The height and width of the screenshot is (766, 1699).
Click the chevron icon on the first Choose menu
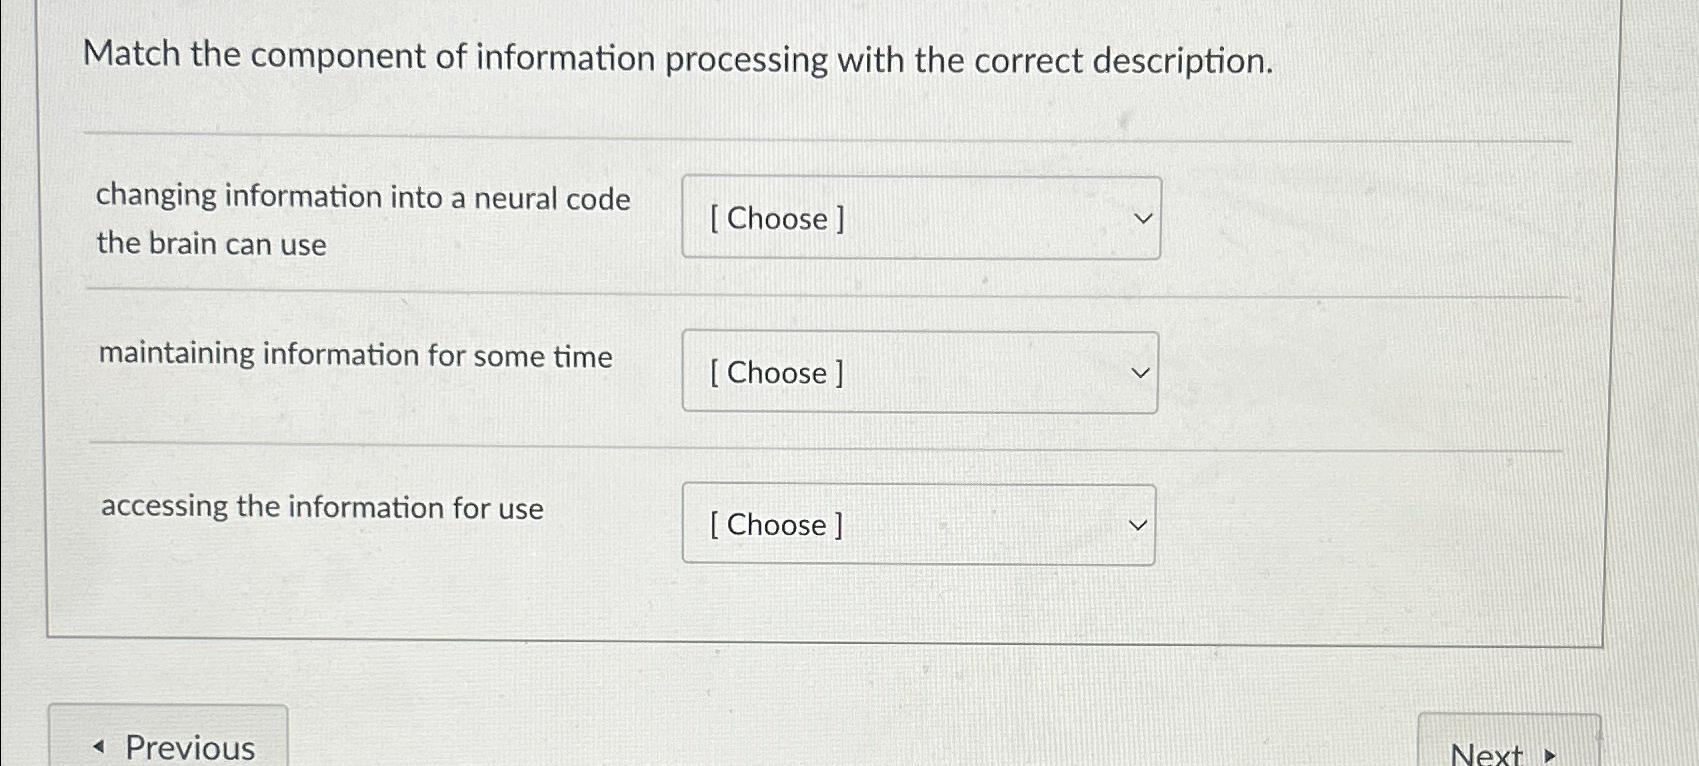tap(1143, 218)
